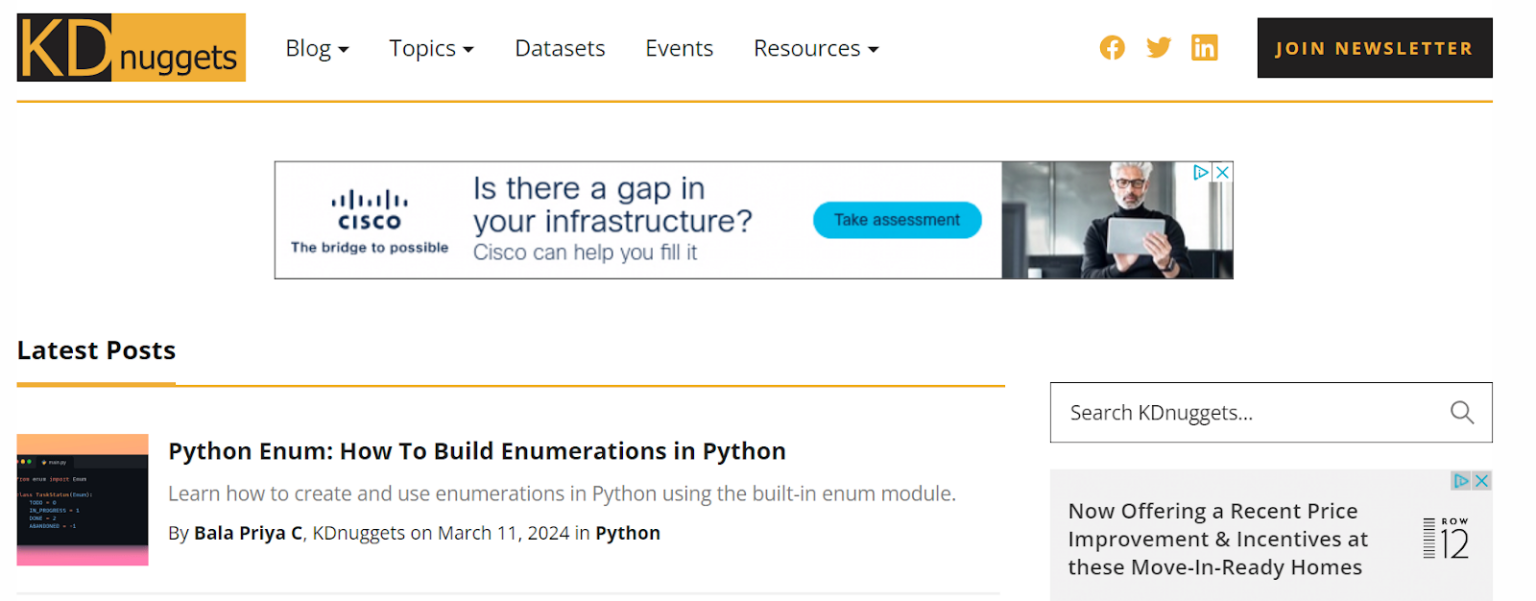This screenshot has height=601, width=1536.
Task: Click author link Bala Priya C
Action: (248, 533)
